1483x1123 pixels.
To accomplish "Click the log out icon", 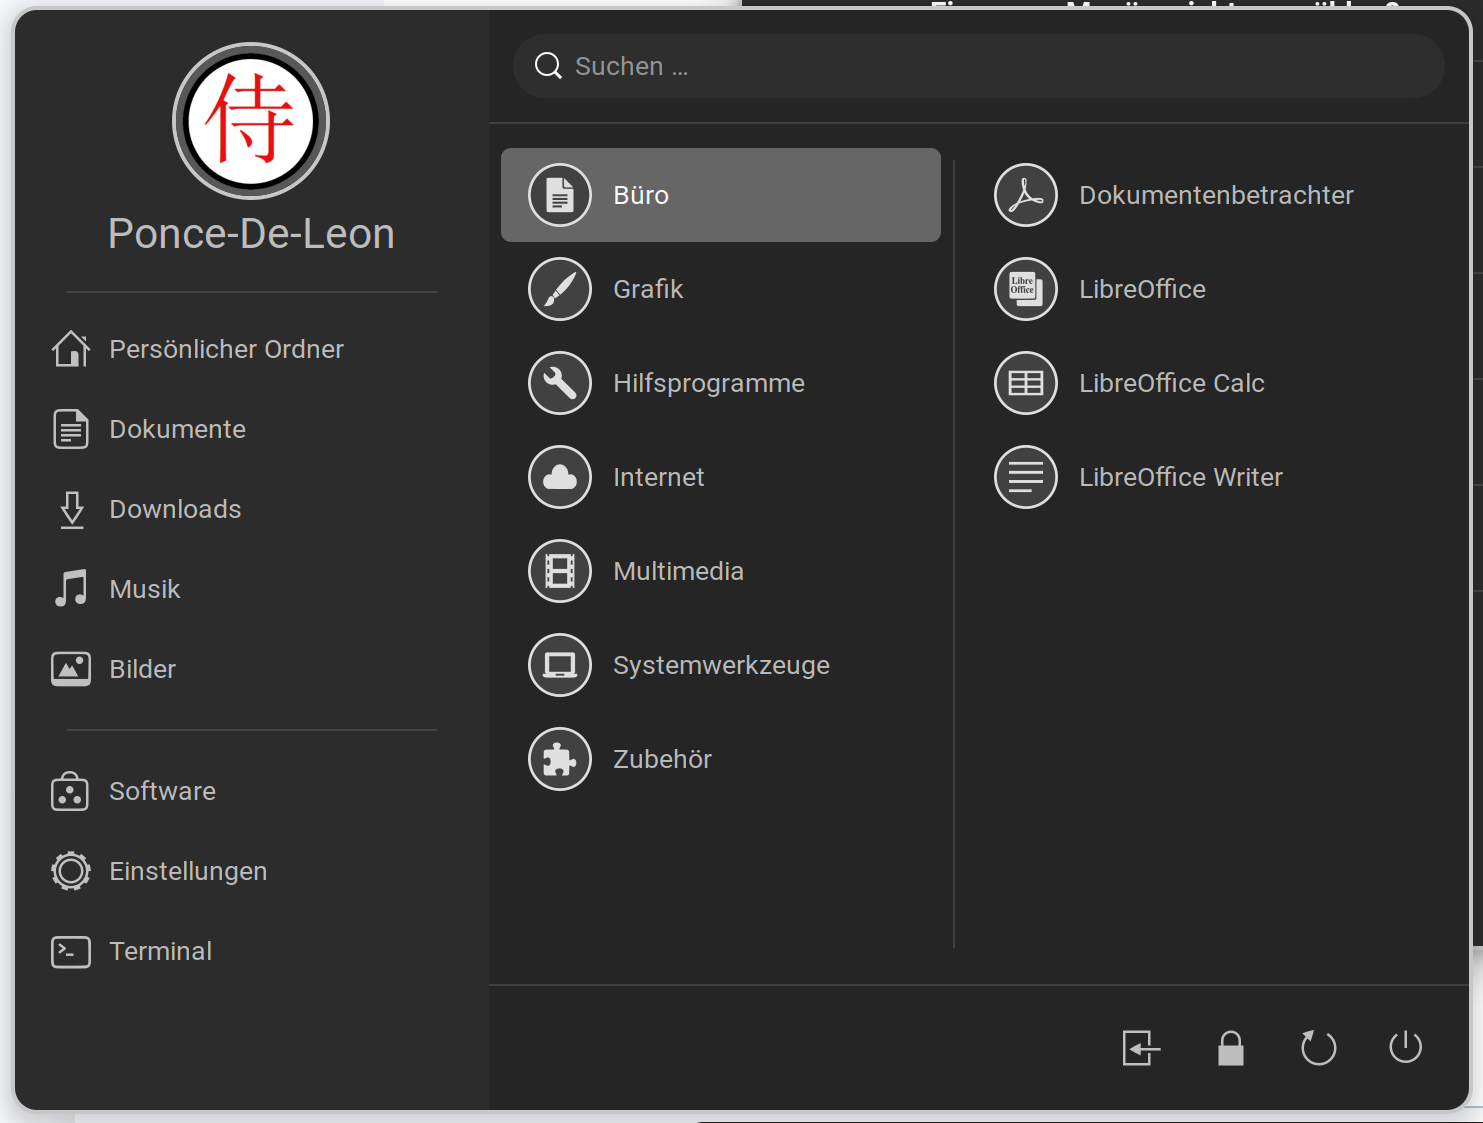I will point(1141,1047).
